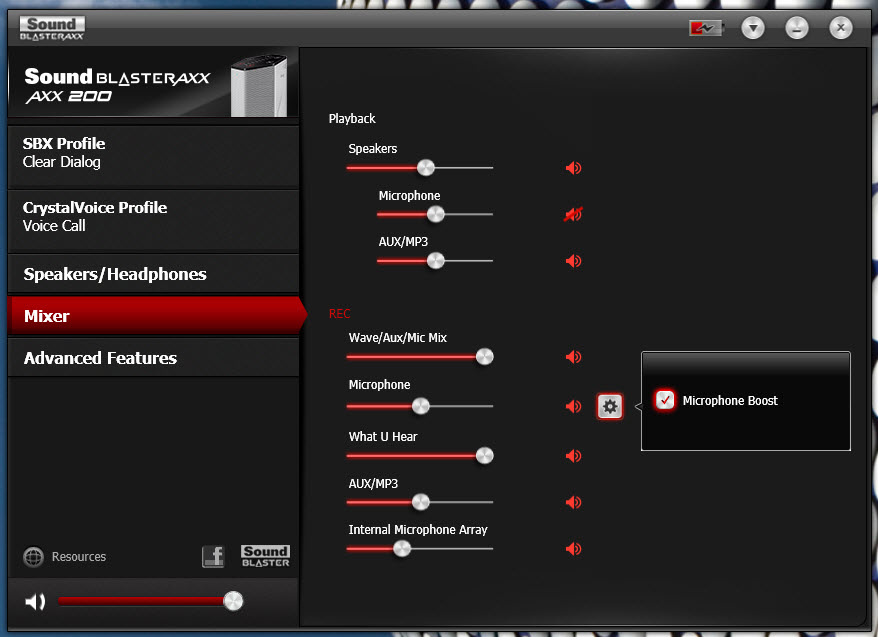
Task: Mute the Playback Speakers channel
Action: pyautogui.click(x=573, y=168)
